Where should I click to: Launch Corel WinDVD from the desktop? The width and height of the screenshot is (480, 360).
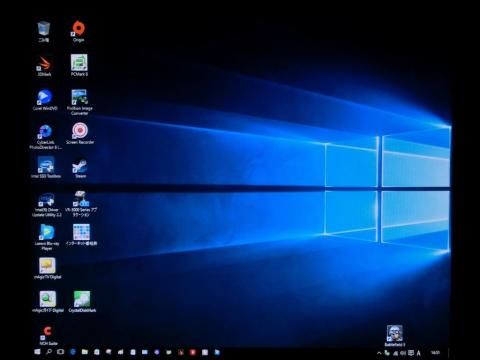(45, 100)
